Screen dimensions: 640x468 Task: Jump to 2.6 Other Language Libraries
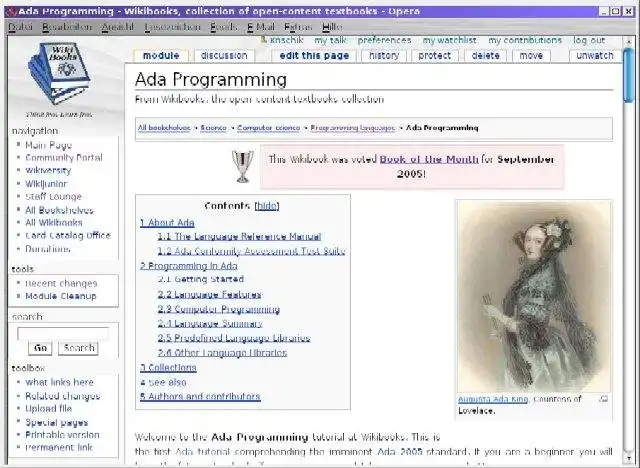(222, 353)
